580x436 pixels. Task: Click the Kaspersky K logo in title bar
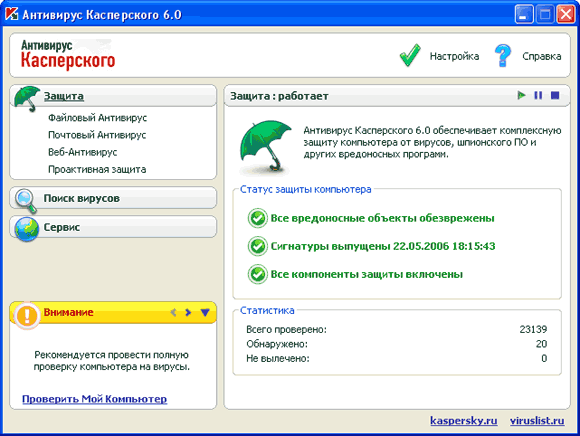[12, 14]
